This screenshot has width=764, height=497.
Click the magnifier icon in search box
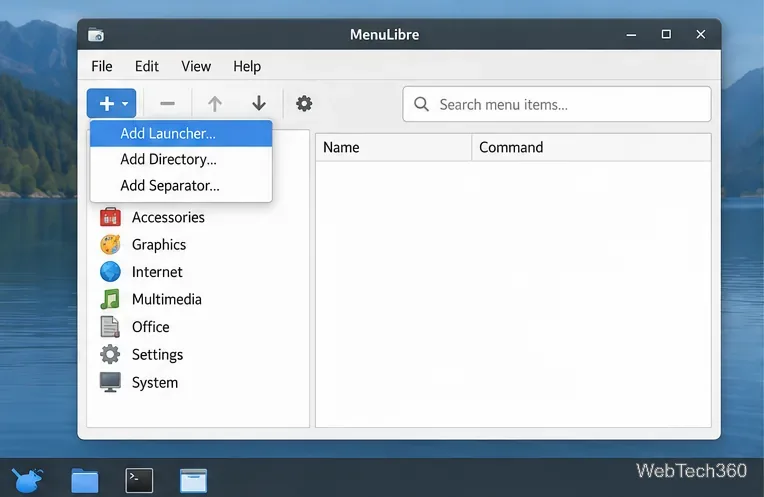click(x=421, y=104)
